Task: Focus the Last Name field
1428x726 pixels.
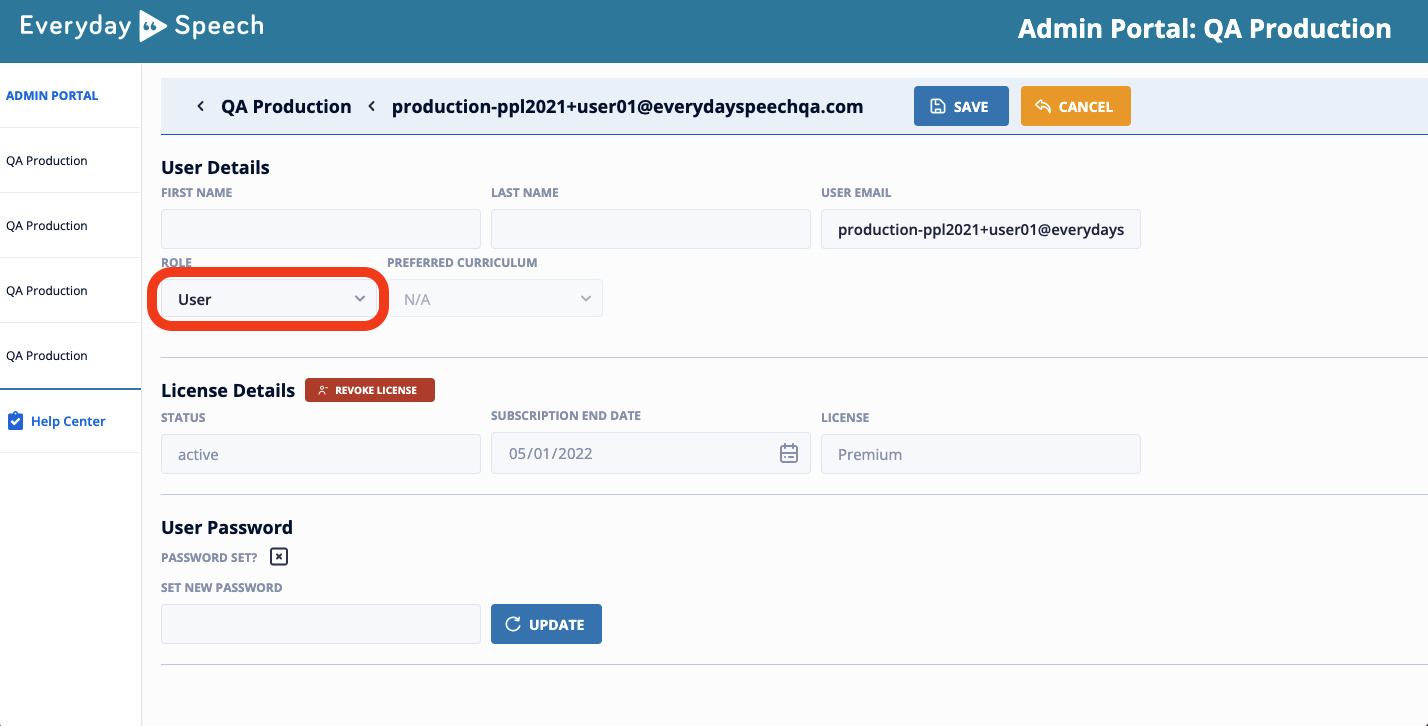Action: pos(651,229)
